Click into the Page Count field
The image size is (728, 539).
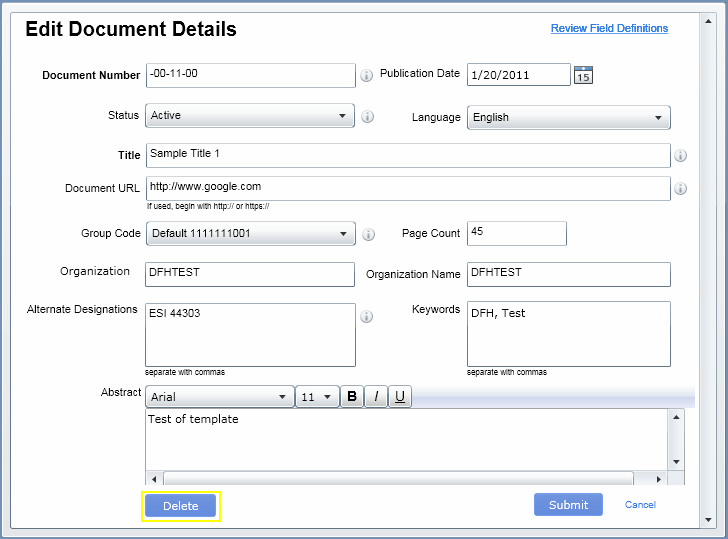click(x=516, y=233)
